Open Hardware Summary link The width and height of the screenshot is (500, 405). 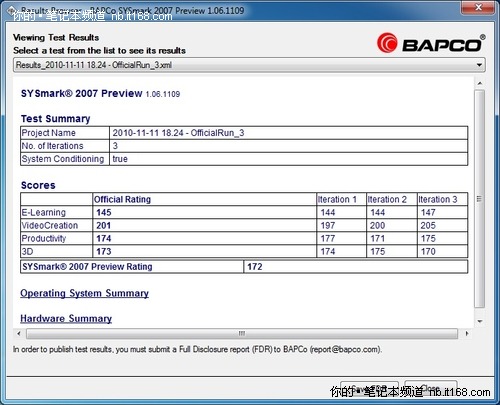pos(66,318)
